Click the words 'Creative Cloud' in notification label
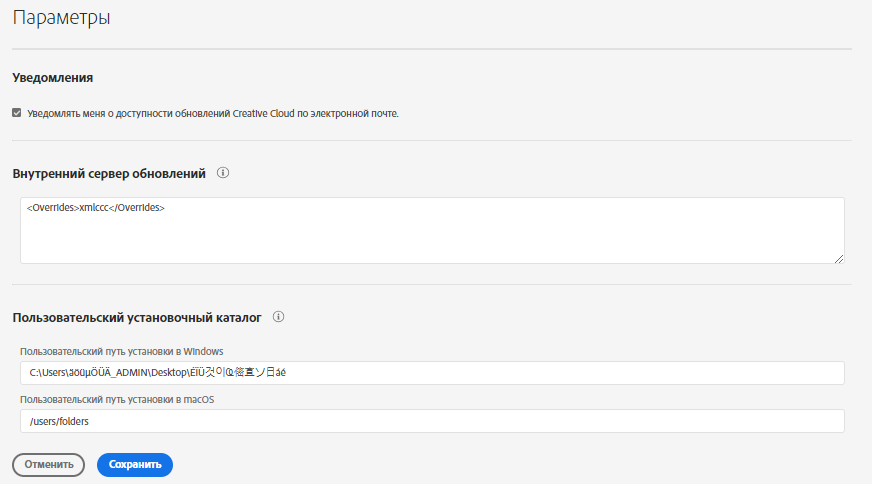Screen dimensions: 872x484 [x=265, y=113]
